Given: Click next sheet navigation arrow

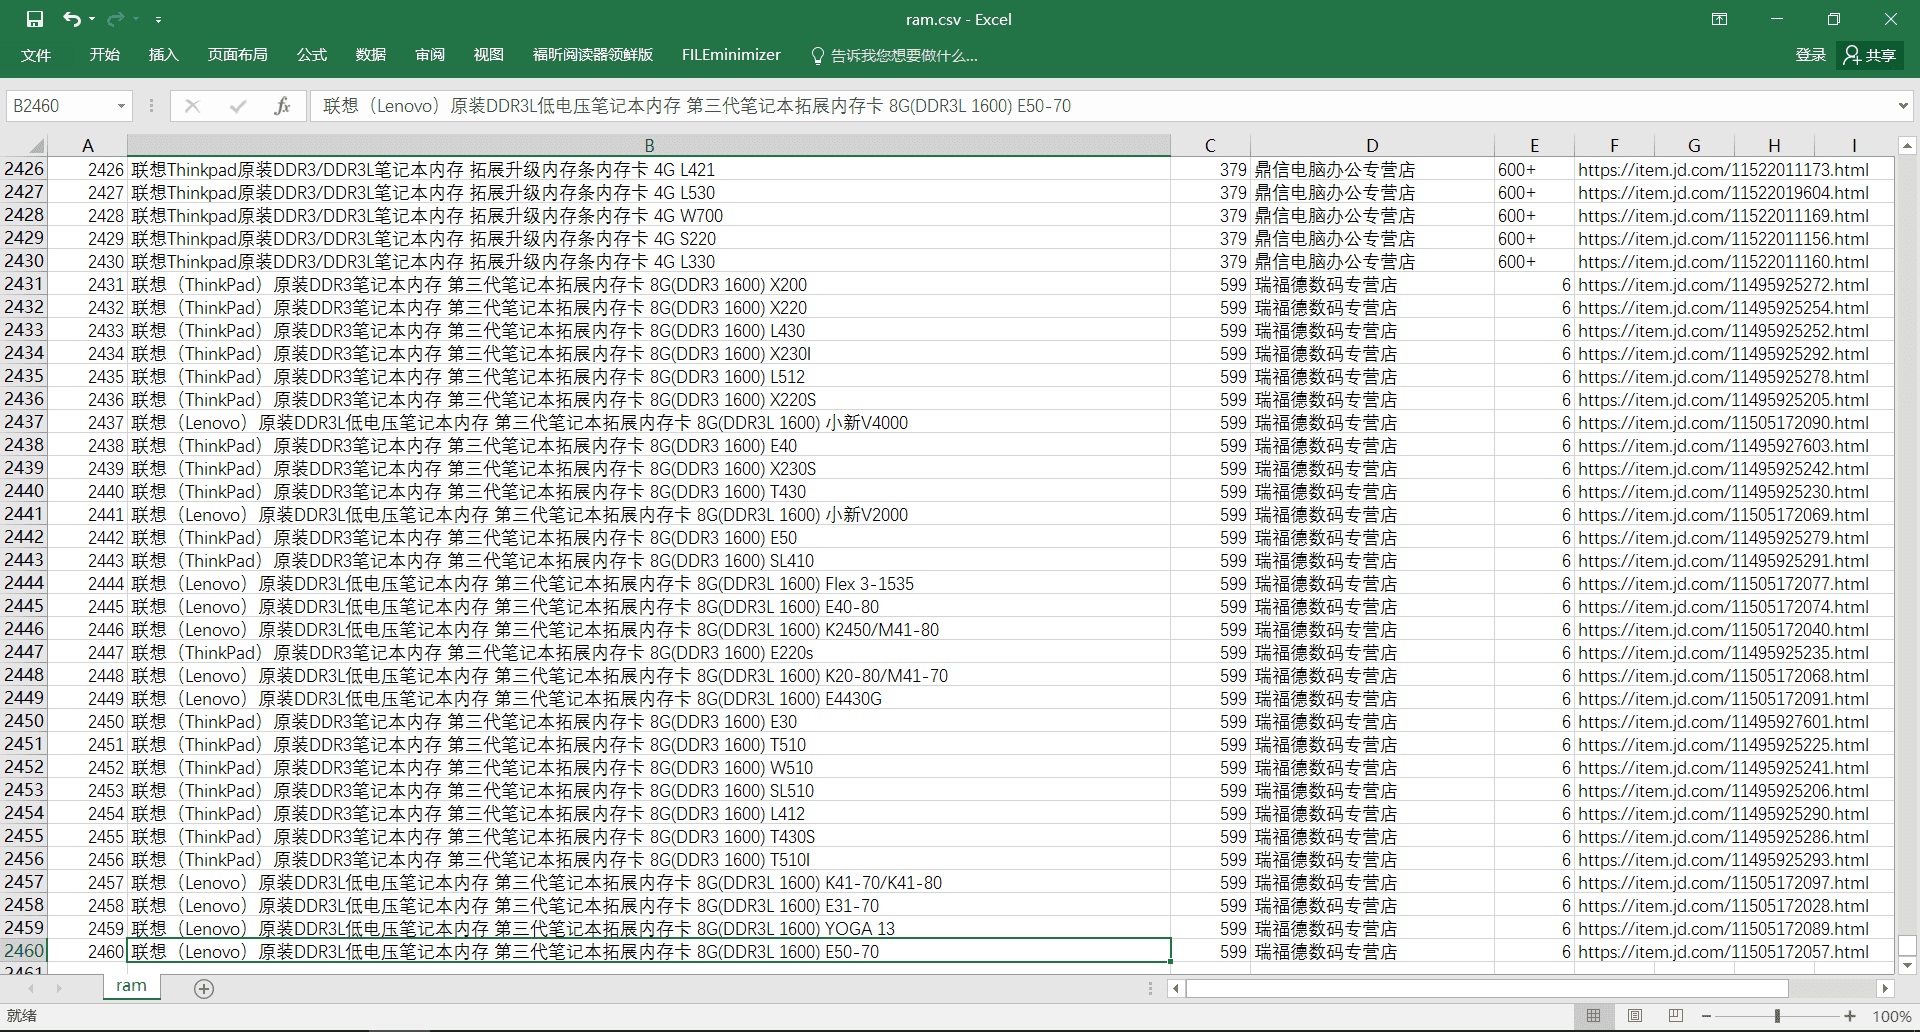Looking at the screenshot, I should coord(60,988).
